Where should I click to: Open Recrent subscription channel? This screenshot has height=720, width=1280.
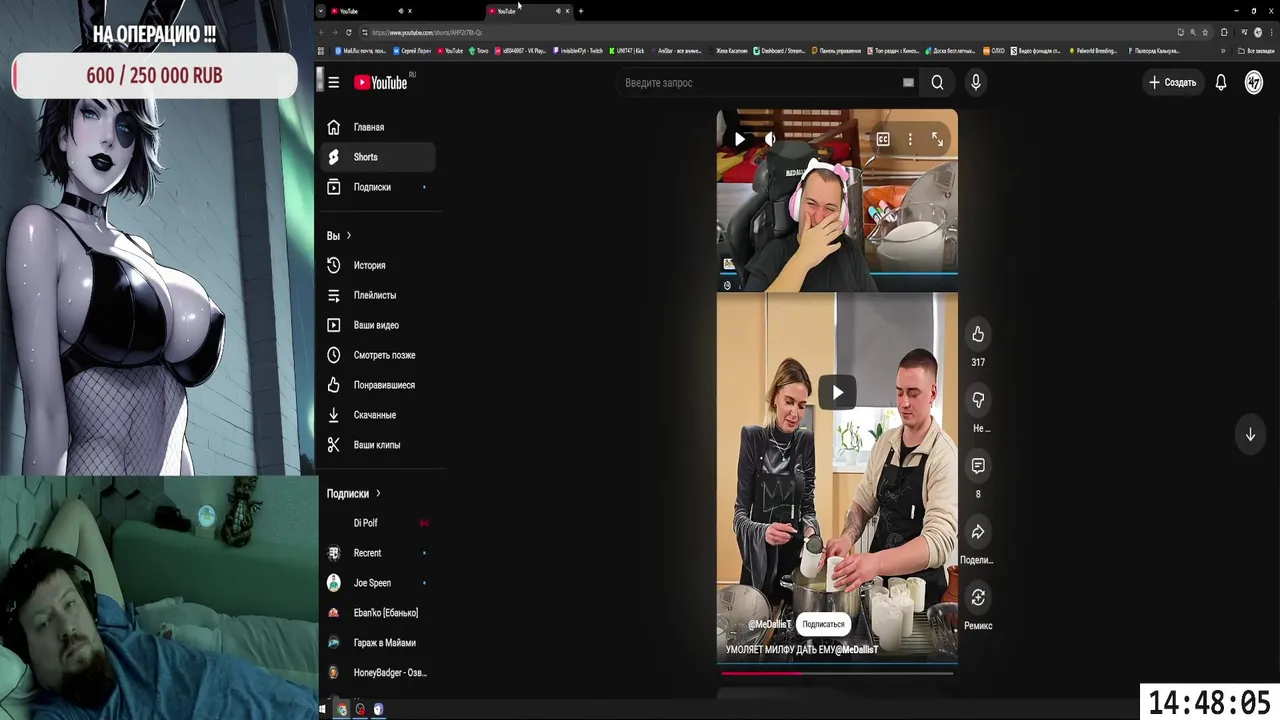pos(378,553)
